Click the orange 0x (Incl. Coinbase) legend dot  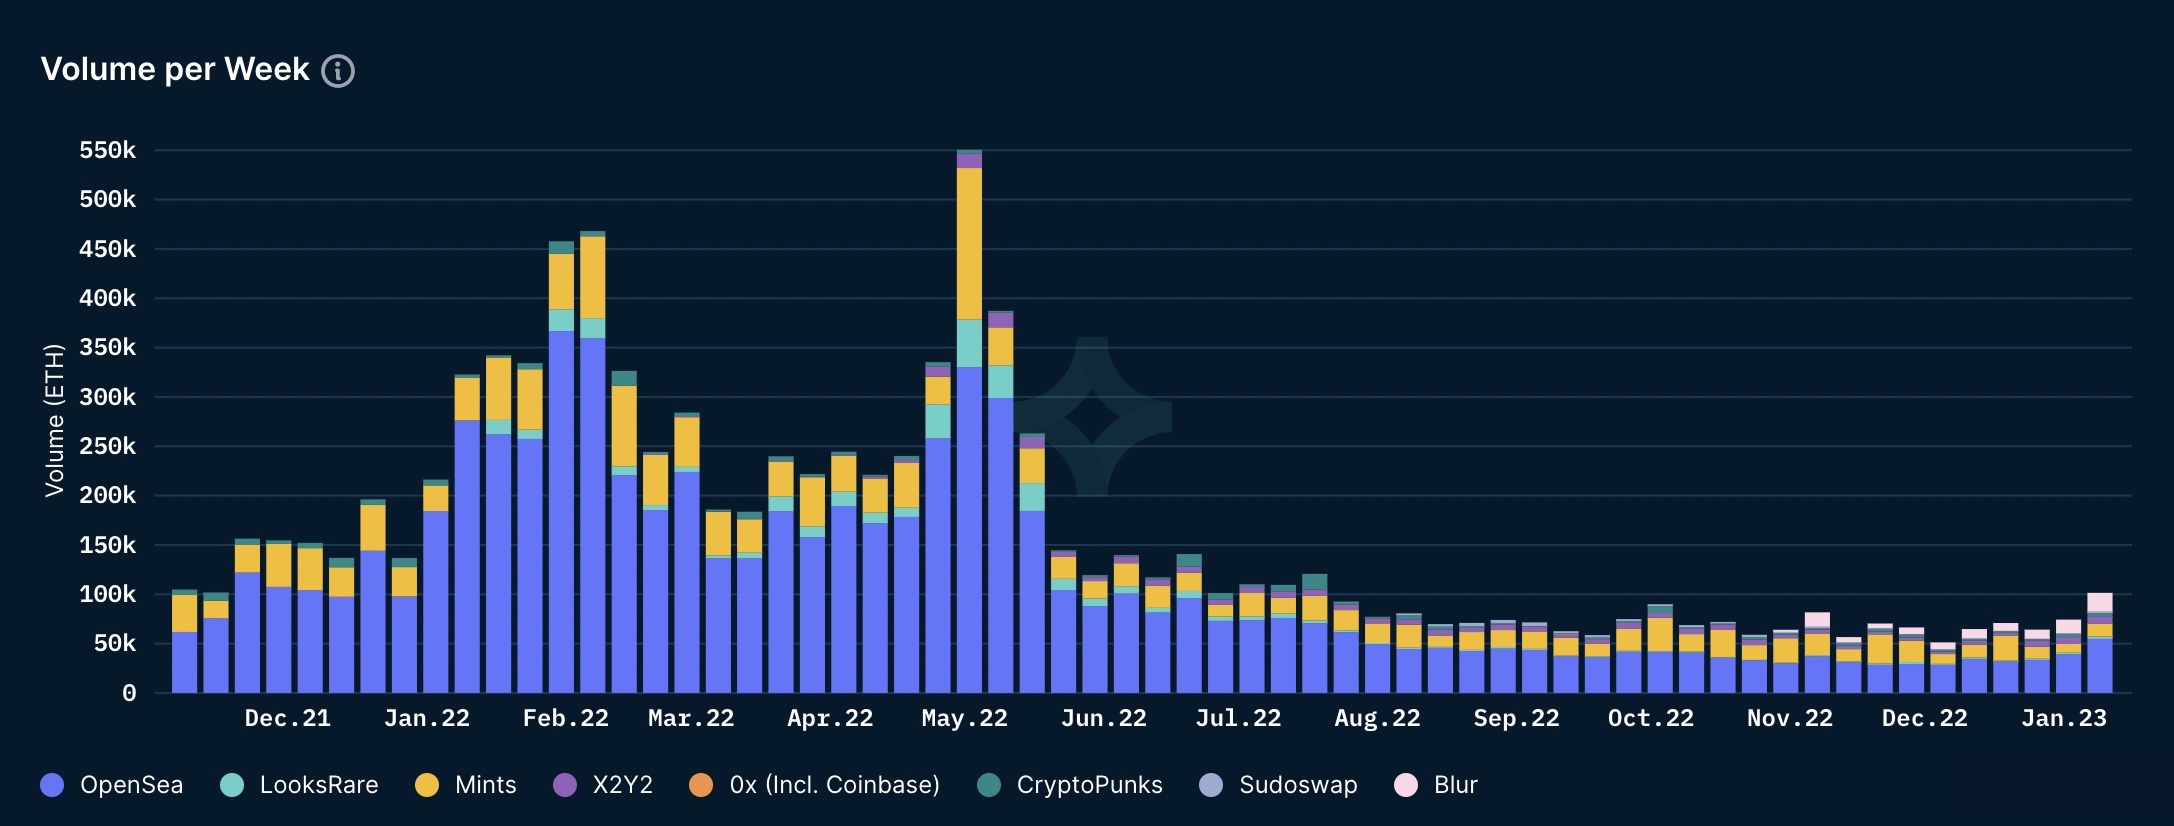click(x=701, y=785)
